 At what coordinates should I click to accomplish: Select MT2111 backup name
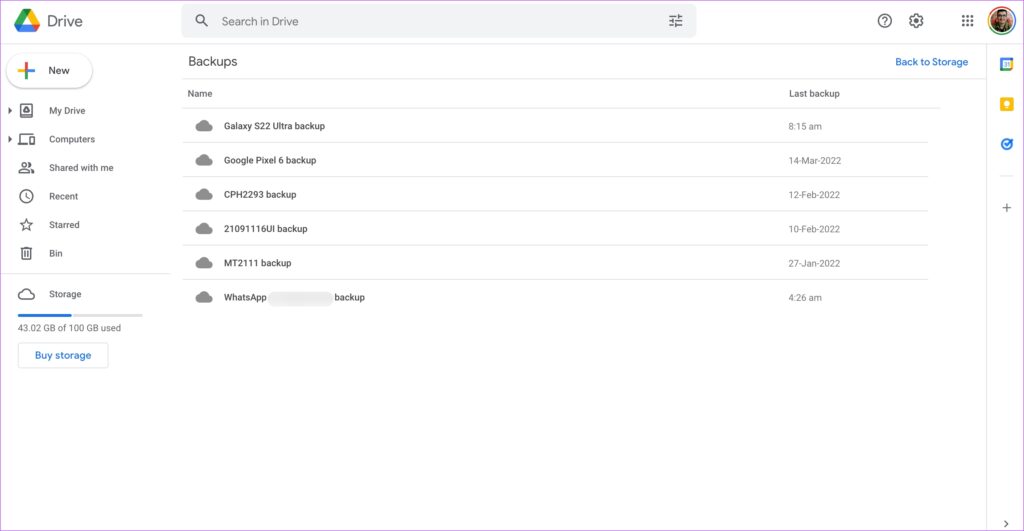pos(257,263)
